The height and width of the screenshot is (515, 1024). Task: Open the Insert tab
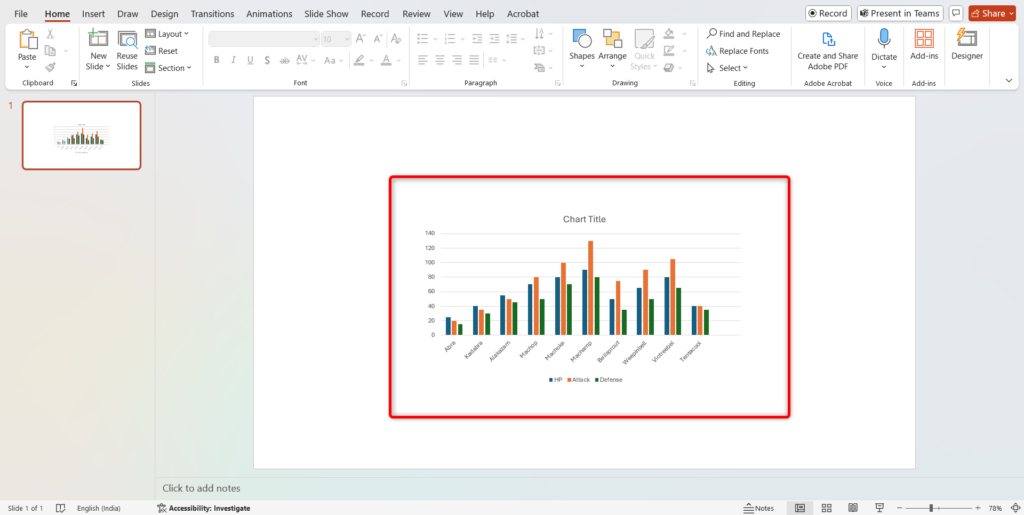pos(93,14)
